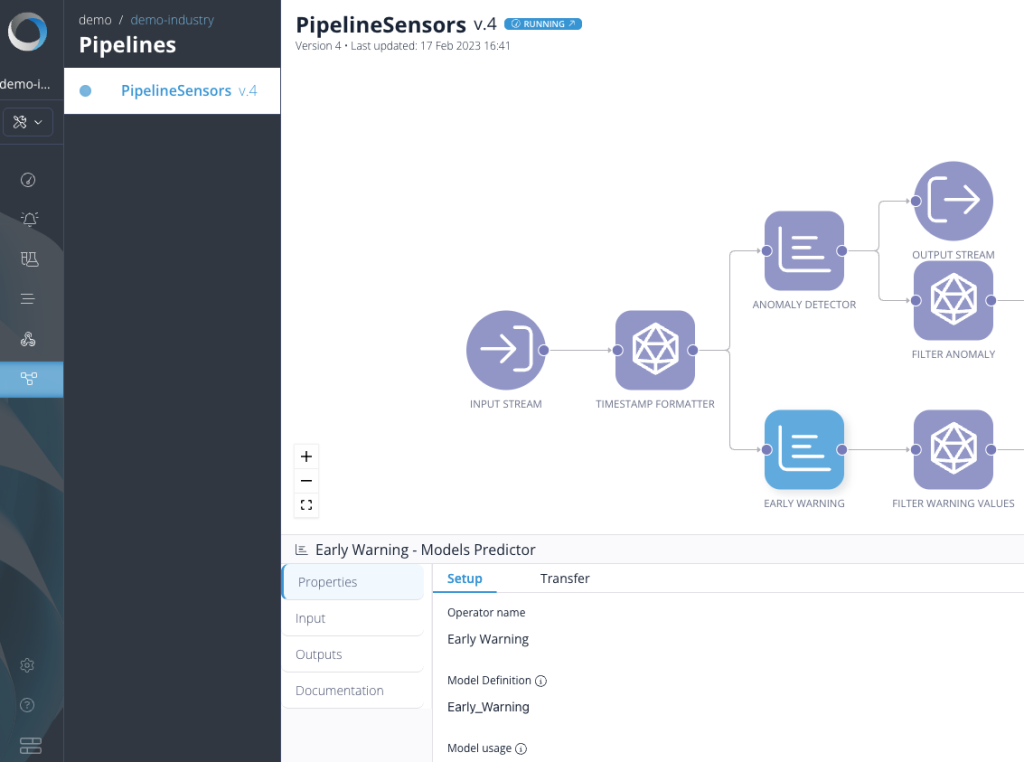Click the Anomaly Detector input port
The width and height of the screenshot is (1024, 762).
tap(767, 251)
